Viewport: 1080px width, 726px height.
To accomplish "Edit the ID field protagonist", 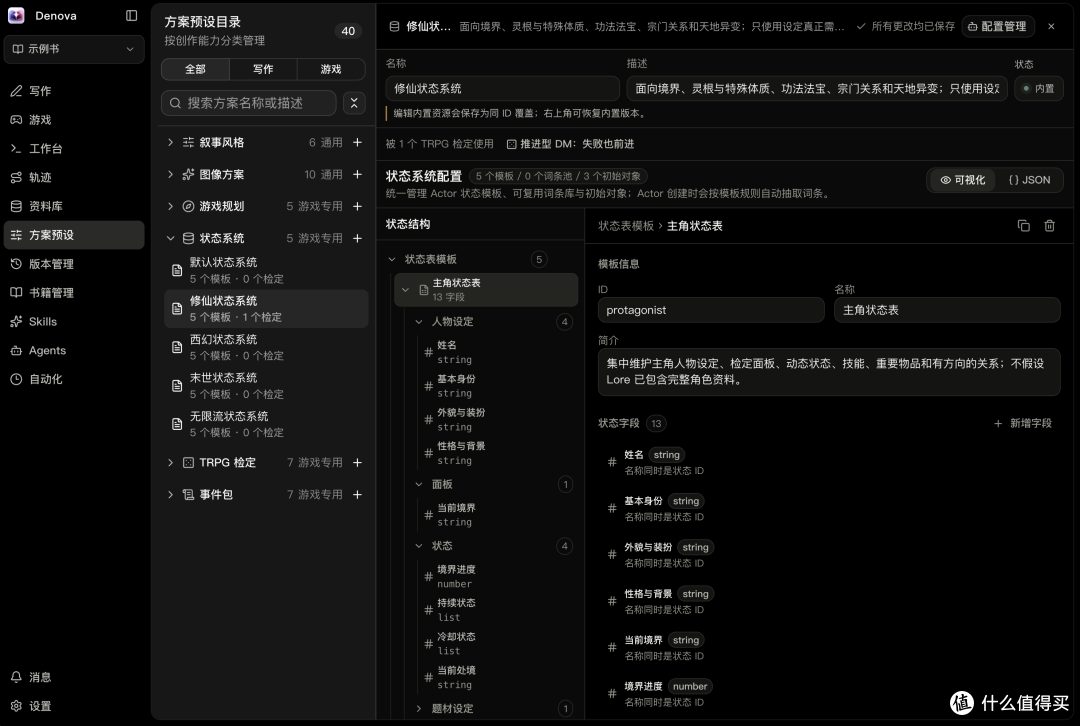I will coord(711,310).
